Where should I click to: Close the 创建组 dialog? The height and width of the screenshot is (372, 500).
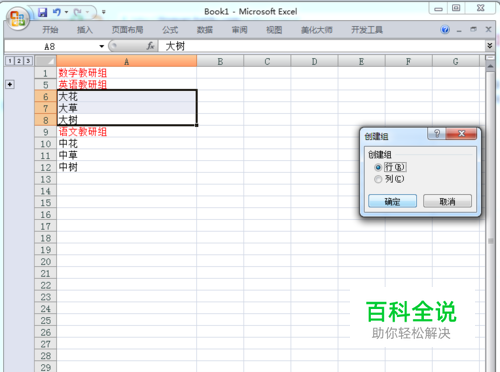click(461, 134)
